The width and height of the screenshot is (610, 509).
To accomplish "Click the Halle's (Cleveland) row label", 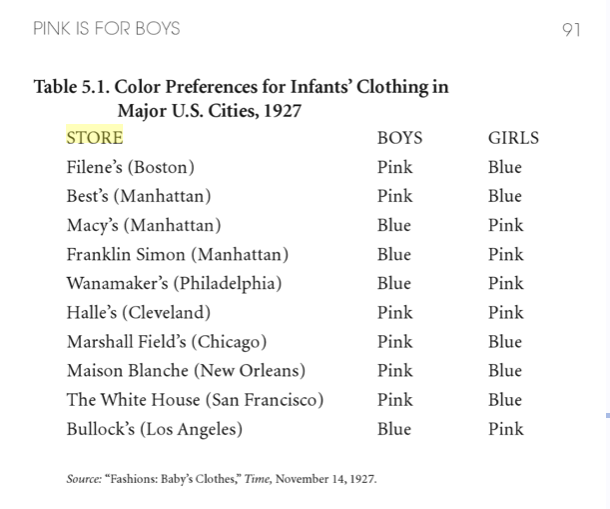I will 138,312.
